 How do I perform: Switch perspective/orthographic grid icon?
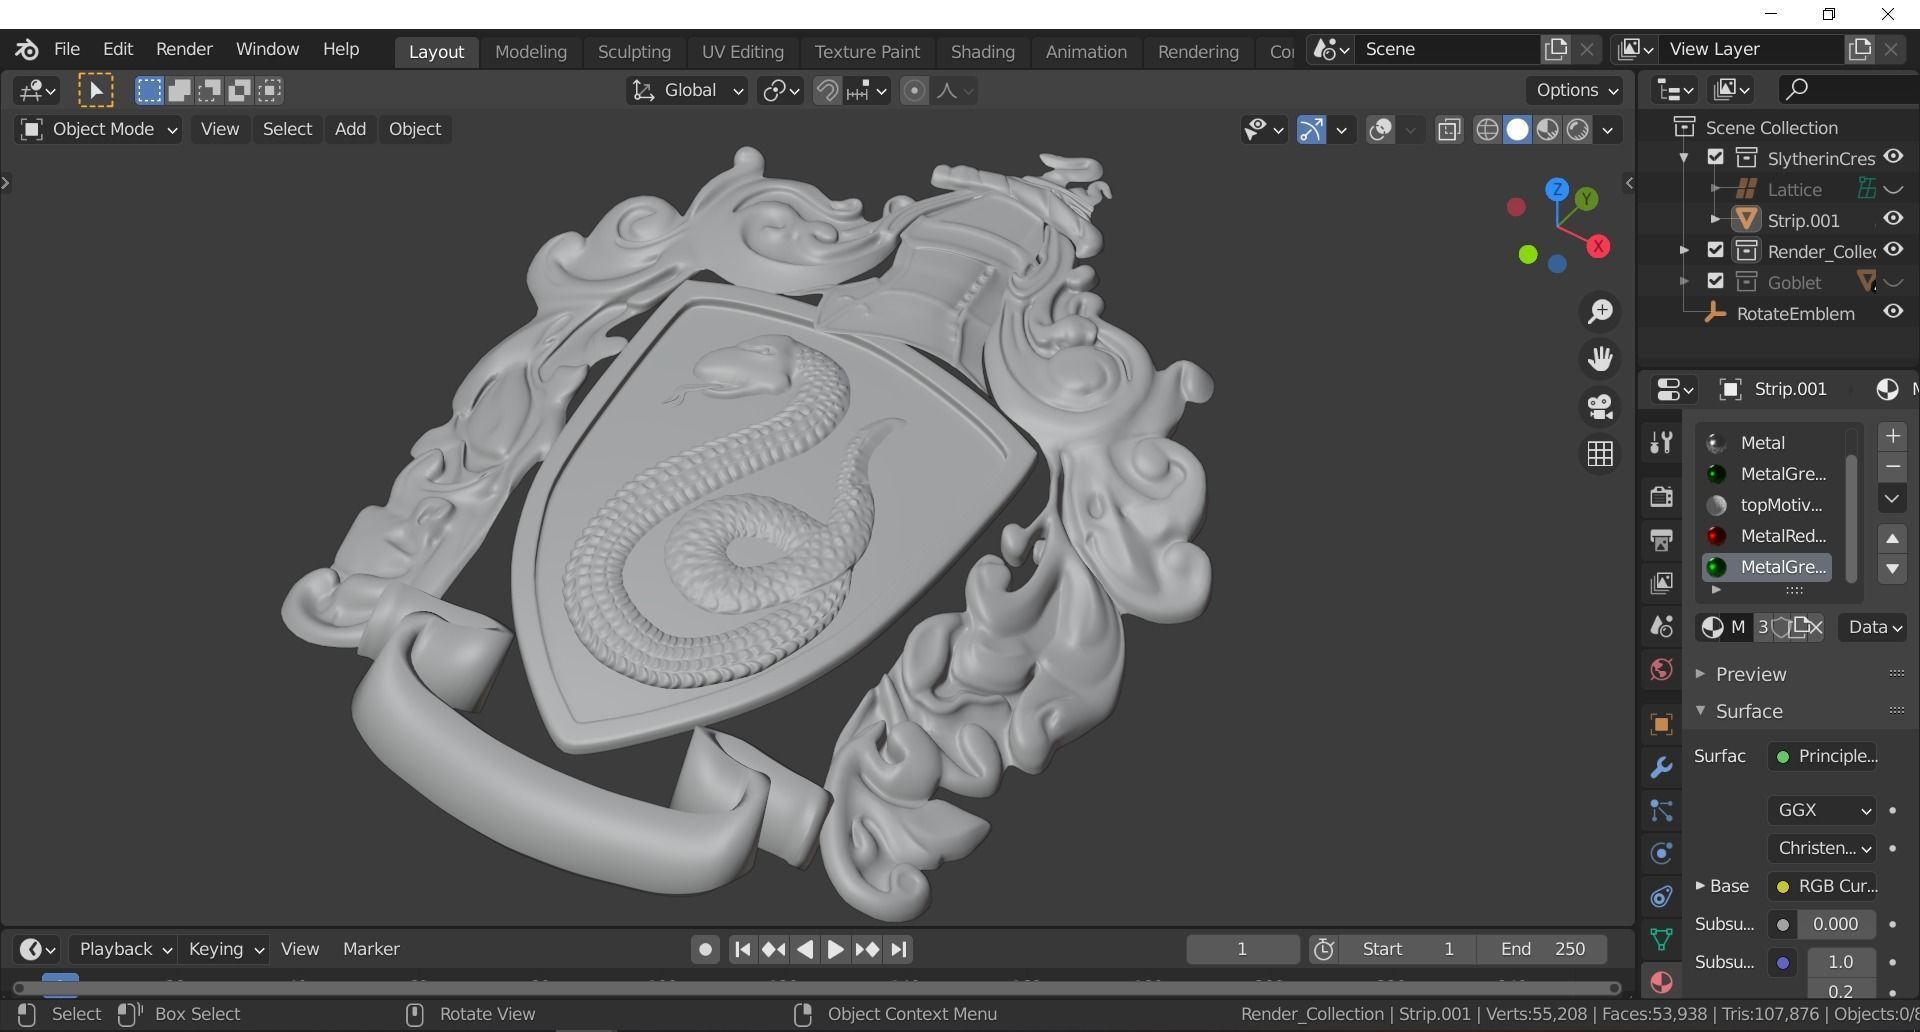[1600, 454]
